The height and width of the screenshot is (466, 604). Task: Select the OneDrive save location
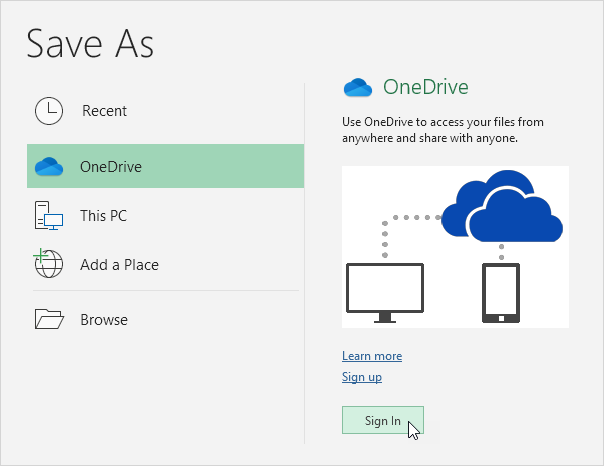(x=166, y=166)
